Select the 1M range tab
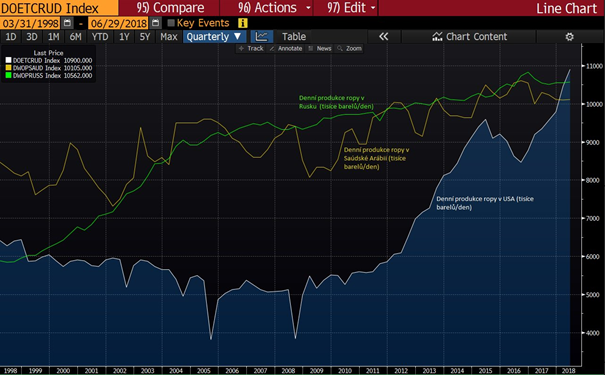The image size is (605, 375). [53, 37]
